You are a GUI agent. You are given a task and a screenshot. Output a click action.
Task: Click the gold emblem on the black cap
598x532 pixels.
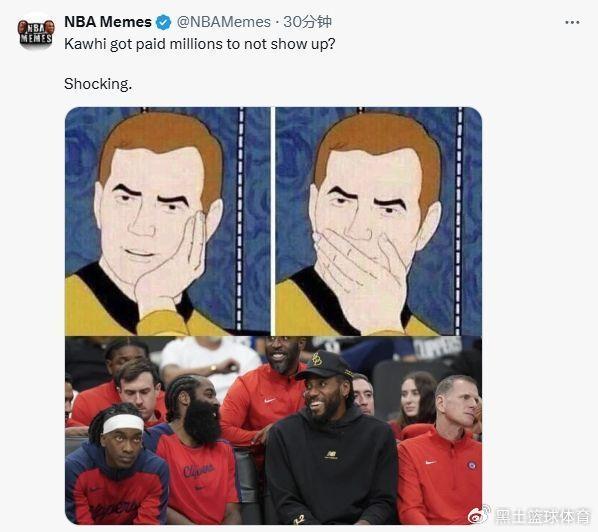pos(317,359)
